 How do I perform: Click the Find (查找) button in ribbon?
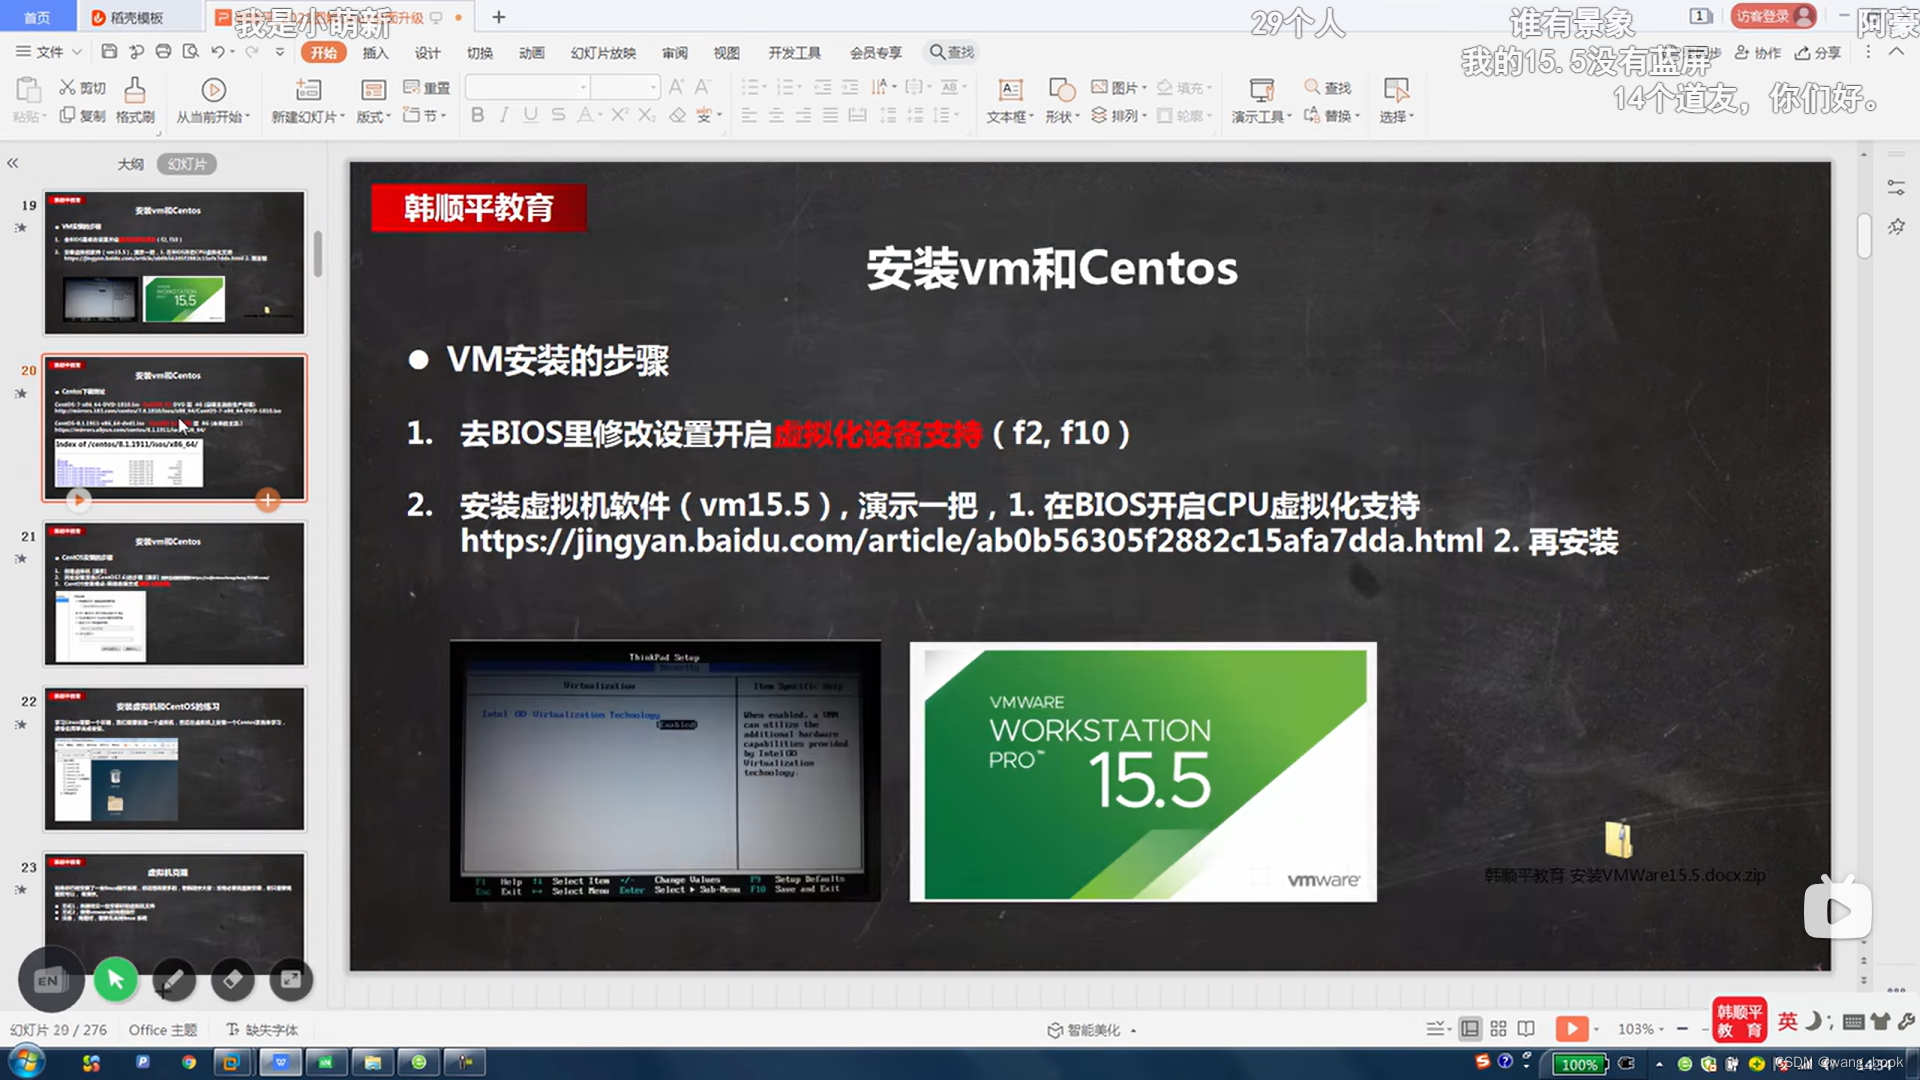[x=1328, y=88]
